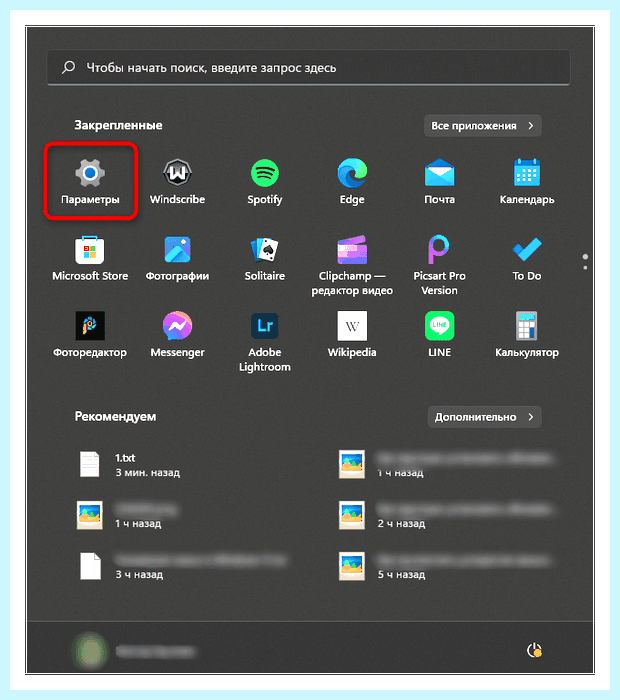The image size is (620, 700).
Task: Switch to next pinned apps page dot
Action: 585,267
